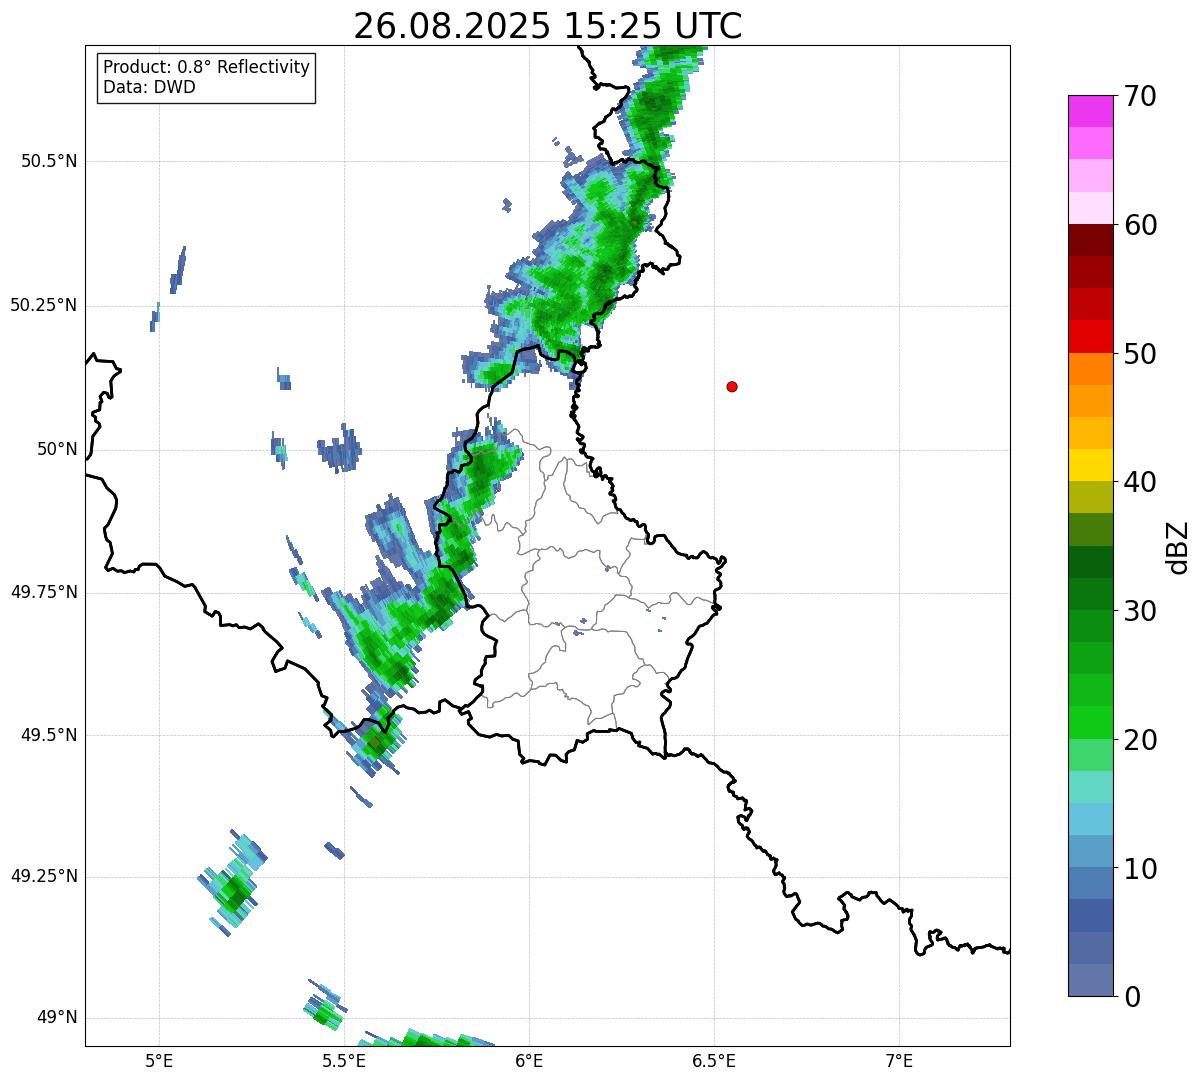Screen dimensions: 1202x1081
Task: Pick the slate blue swatch at colorbar bottom
Action: coord(1091,980)
